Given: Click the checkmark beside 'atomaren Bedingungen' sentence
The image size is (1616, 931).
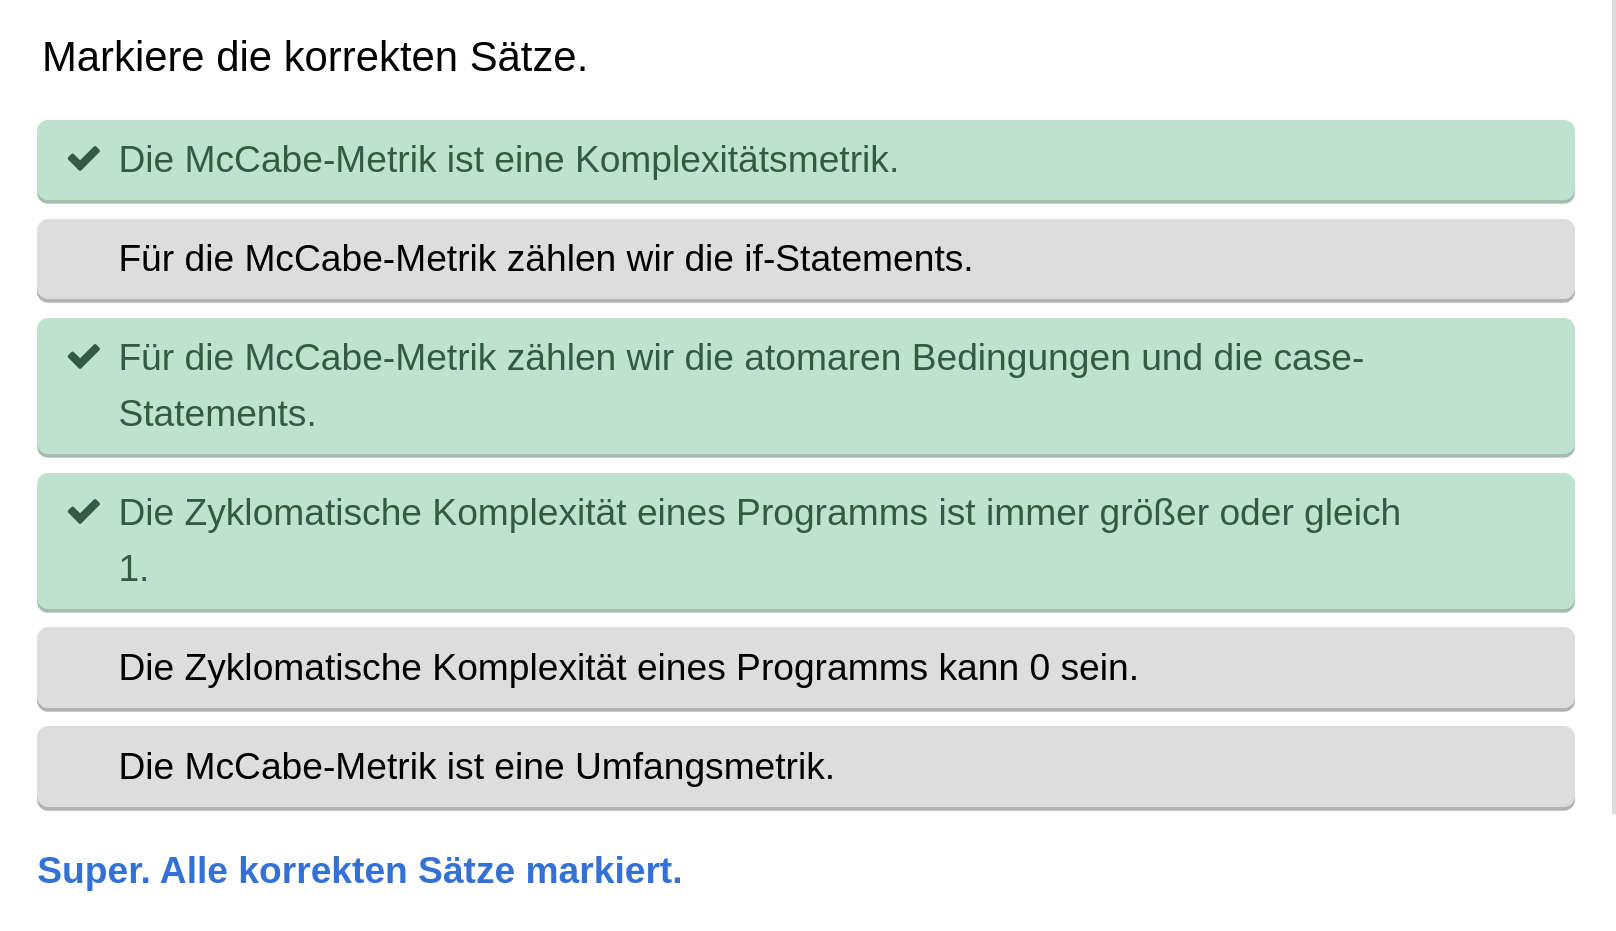Looking at the screenshot, I should coord(84,356).
